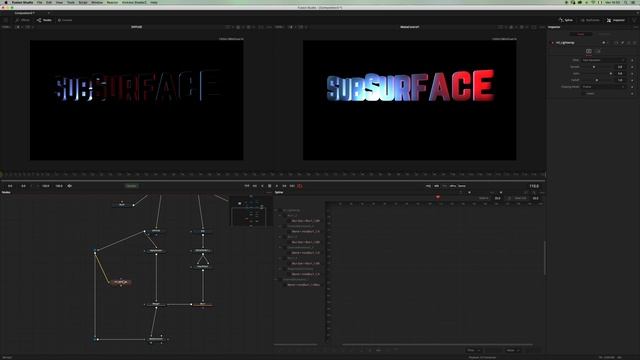
Task: Step forward one frame
Action: tap(284, 186)
